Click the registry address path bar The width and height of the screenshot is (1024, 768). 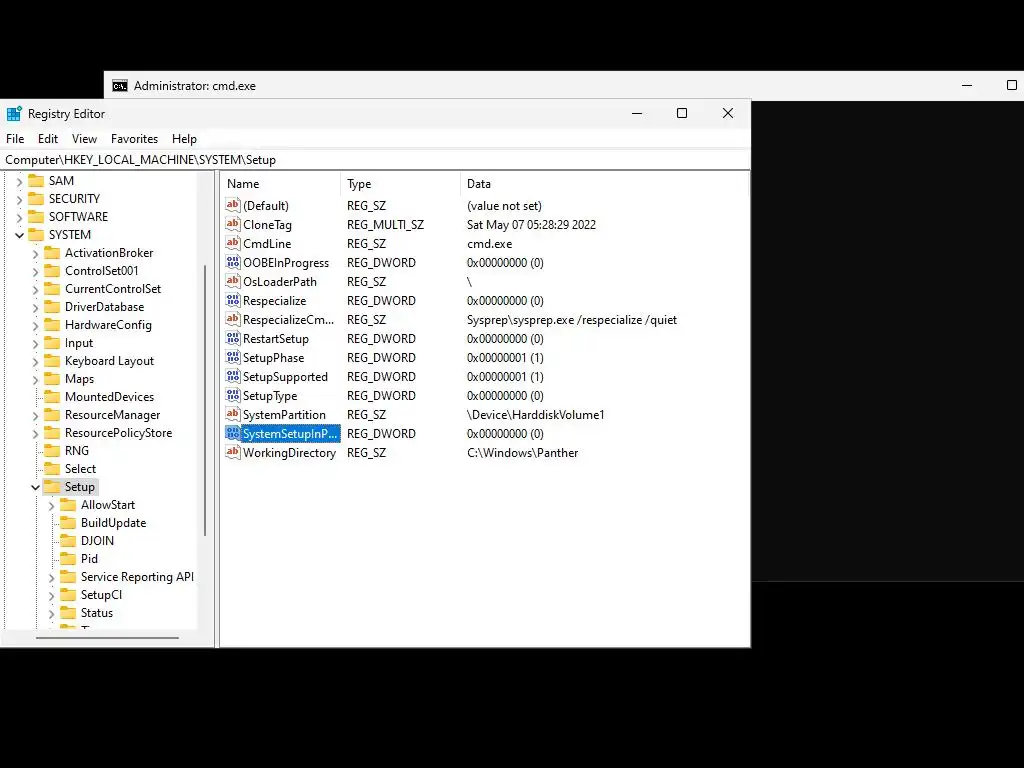pos(375,160)
